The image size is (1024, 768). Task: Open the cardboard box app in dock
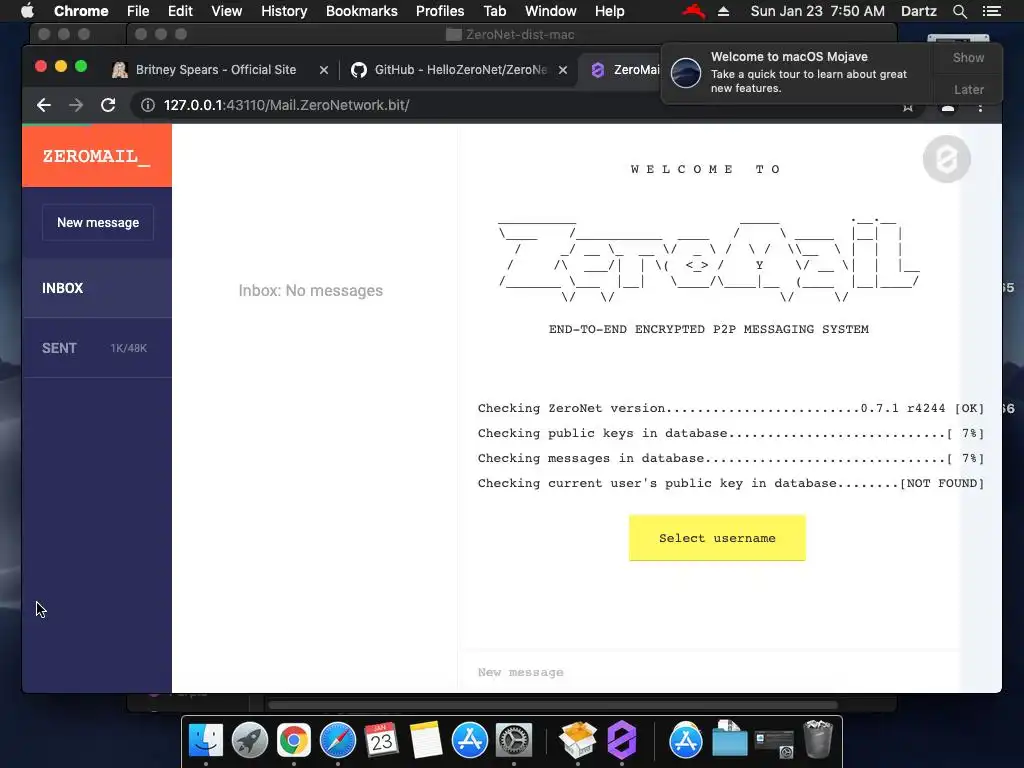pyautogui.click(x=577, y=741)
